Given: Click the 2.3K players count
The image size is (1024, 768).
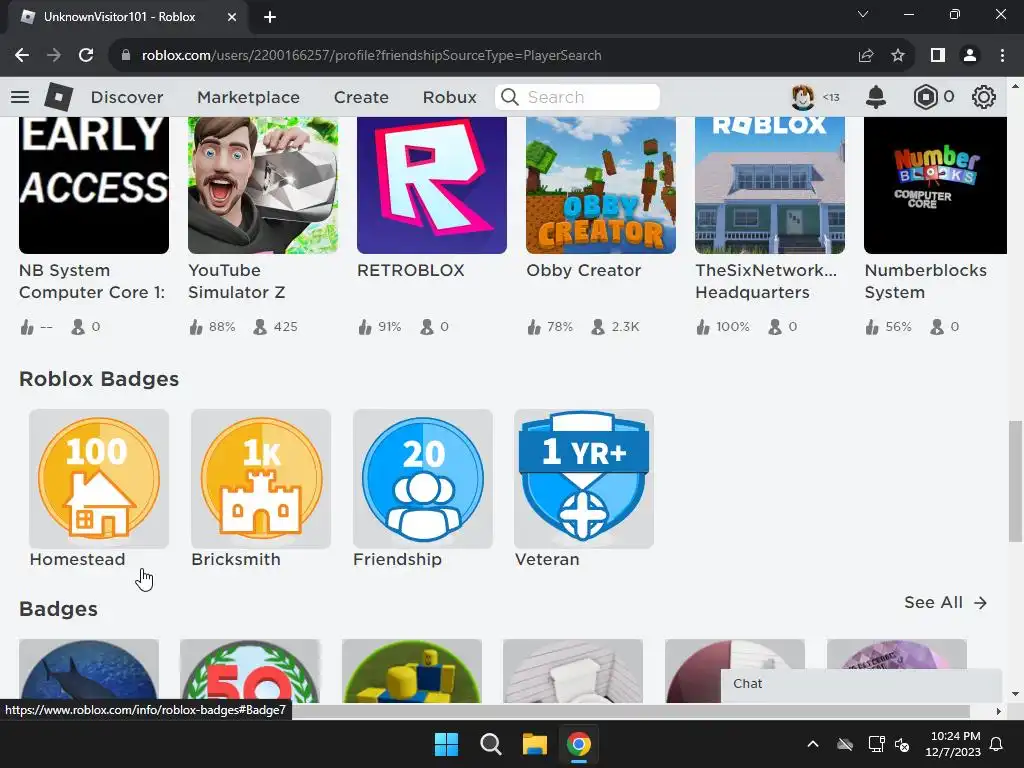Looking at the screenshot, I should point(625,327).
